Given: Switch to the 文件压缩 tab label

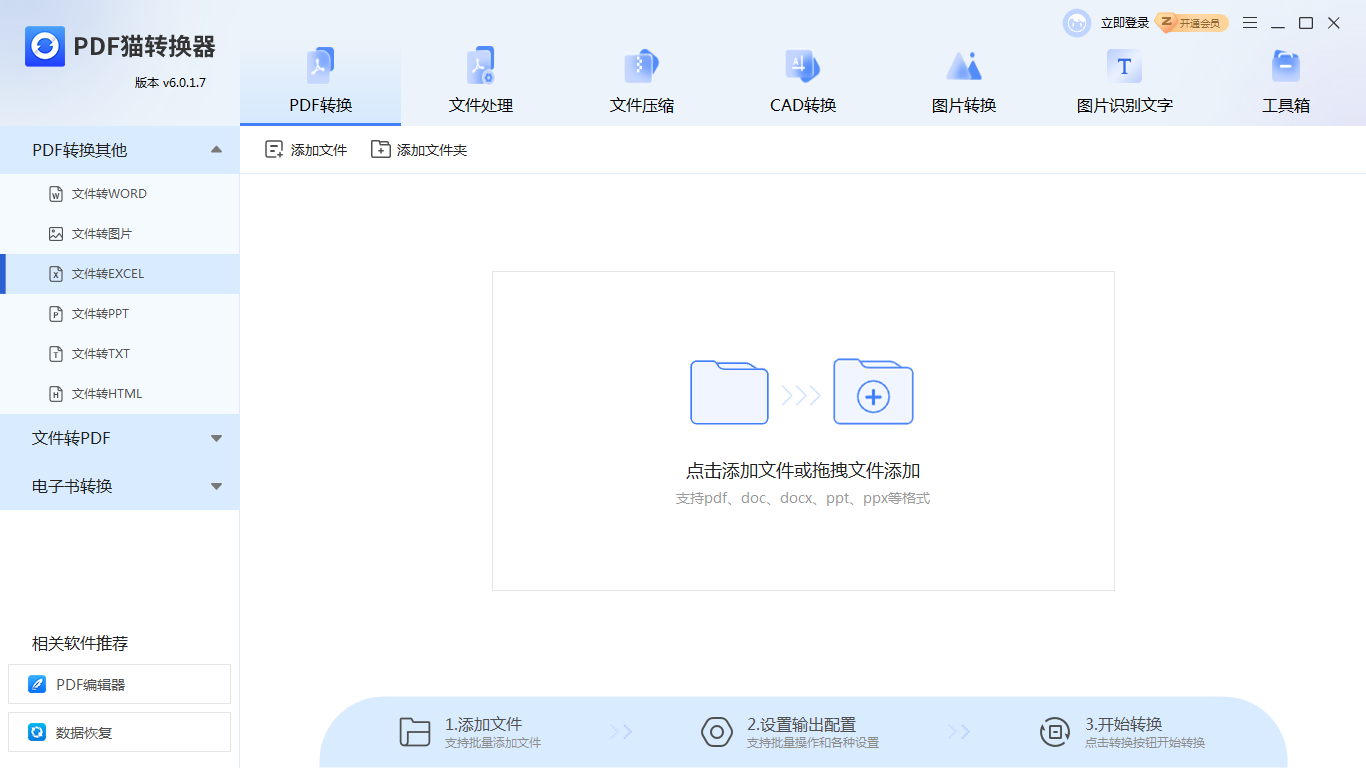Looking at the screenshot, I should click(642, 105).
